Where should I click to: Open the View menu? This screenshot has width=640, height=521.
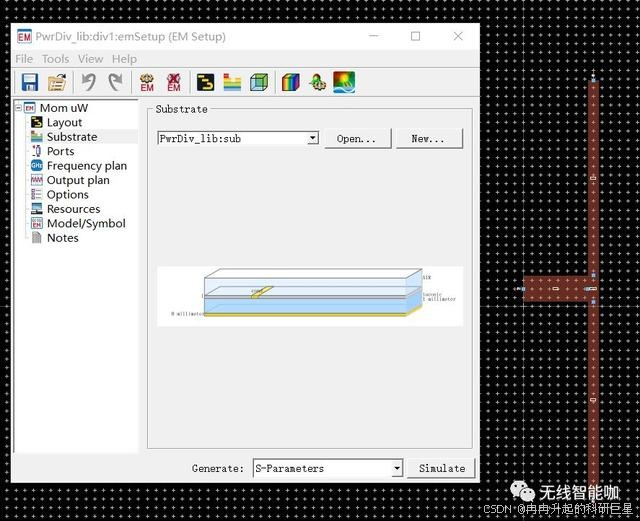click(90, 59)
